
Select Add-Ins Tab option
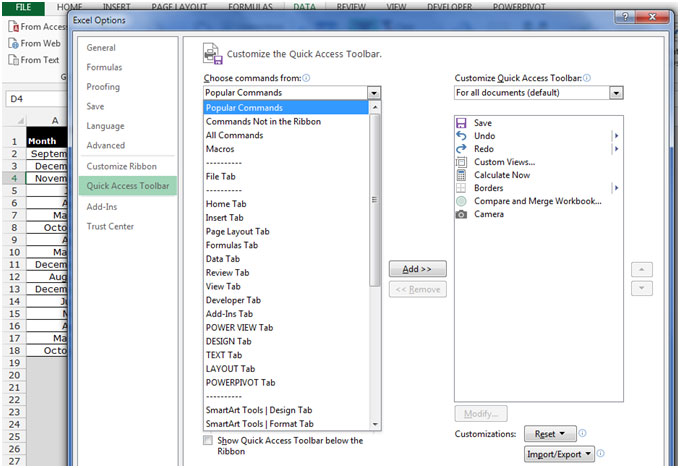pos(286,314)
